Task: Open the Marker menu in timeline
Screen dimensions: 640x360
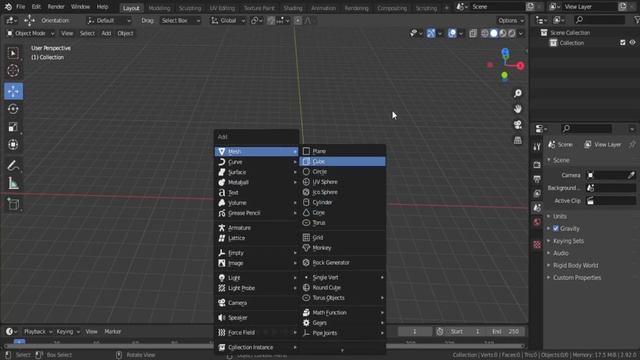Action: pyautogui.click(x=113, y=331)
